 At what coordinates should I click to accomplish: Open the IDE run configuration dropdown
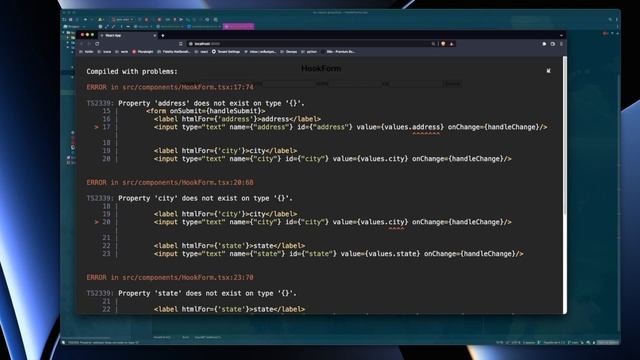122,20
